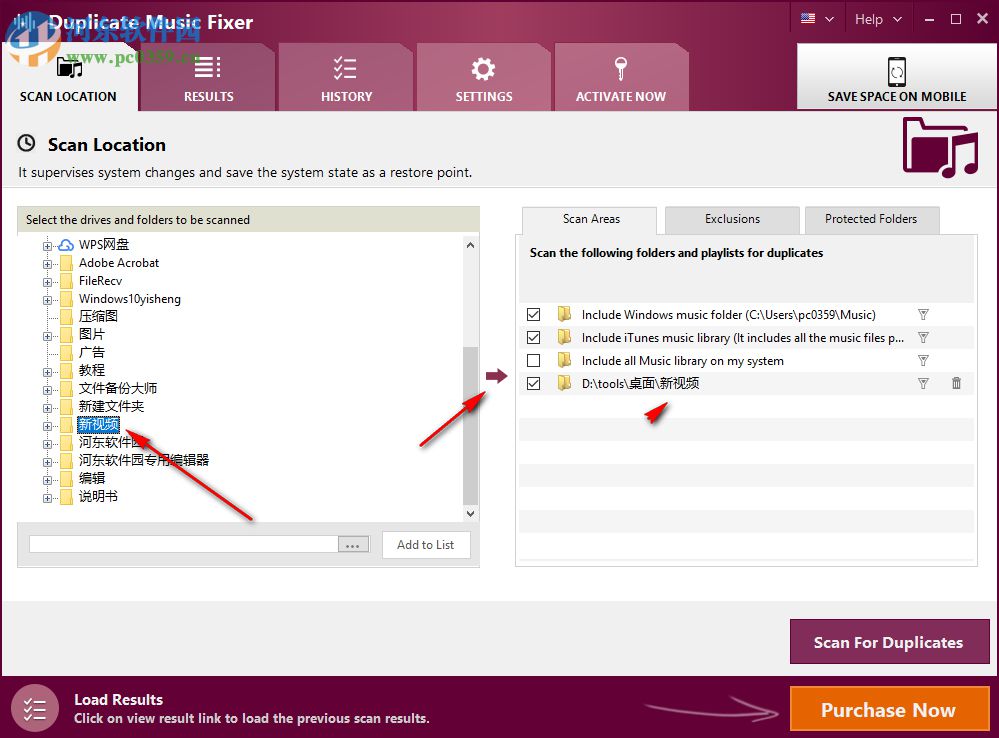The height and width of the screenshot is (738, 999).
Task: Switch to the Exclusions tab
Action: [x=732, y=219]
